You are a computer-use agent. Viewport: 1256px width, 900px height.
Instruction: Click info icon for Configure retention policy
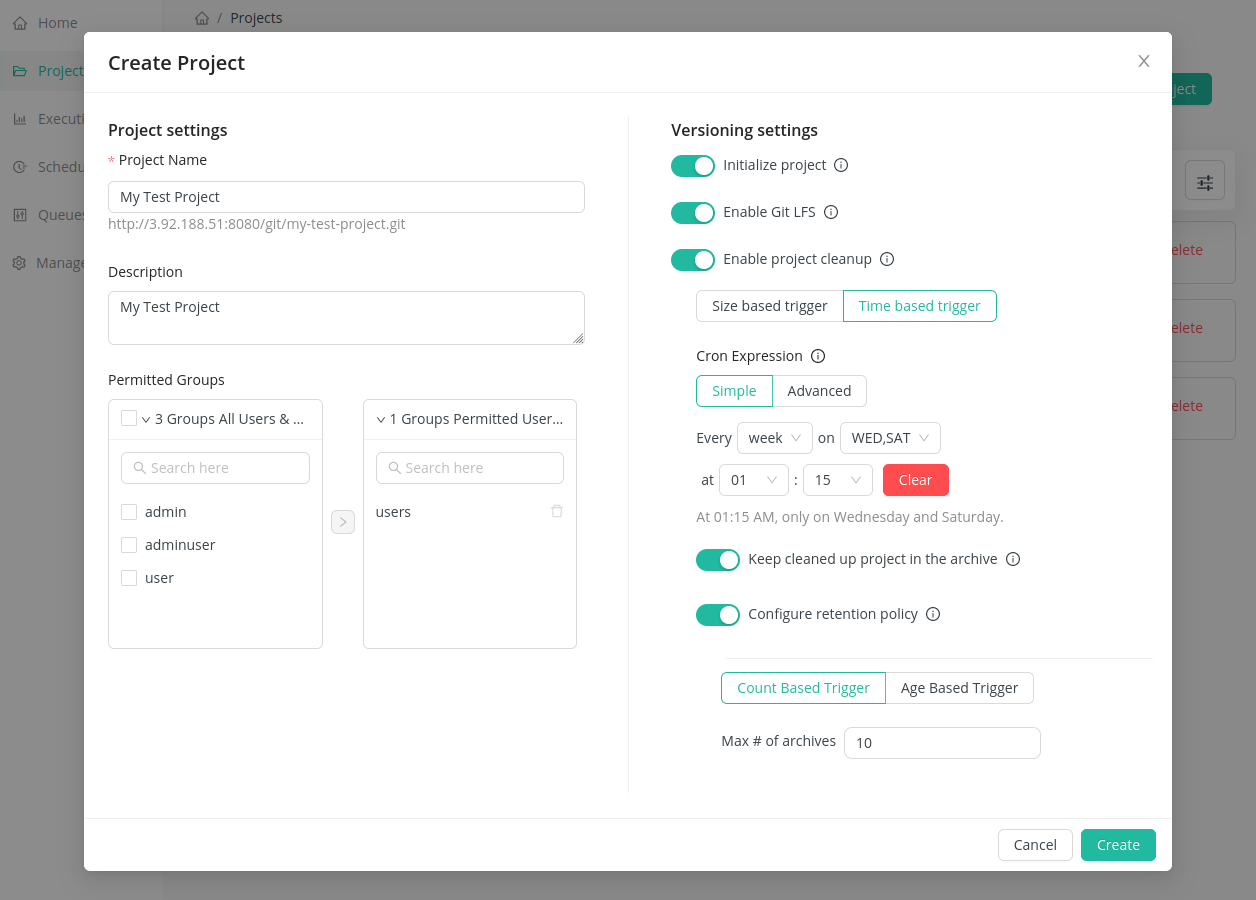932,614
